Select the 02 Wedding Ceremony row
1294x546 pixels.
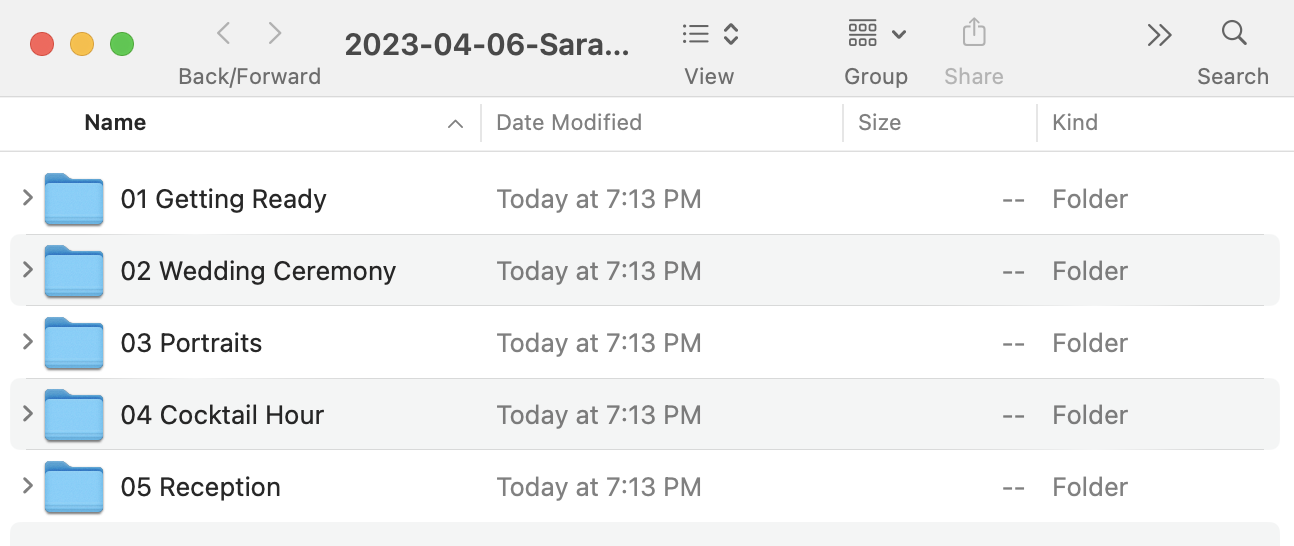tap(645, 271)
